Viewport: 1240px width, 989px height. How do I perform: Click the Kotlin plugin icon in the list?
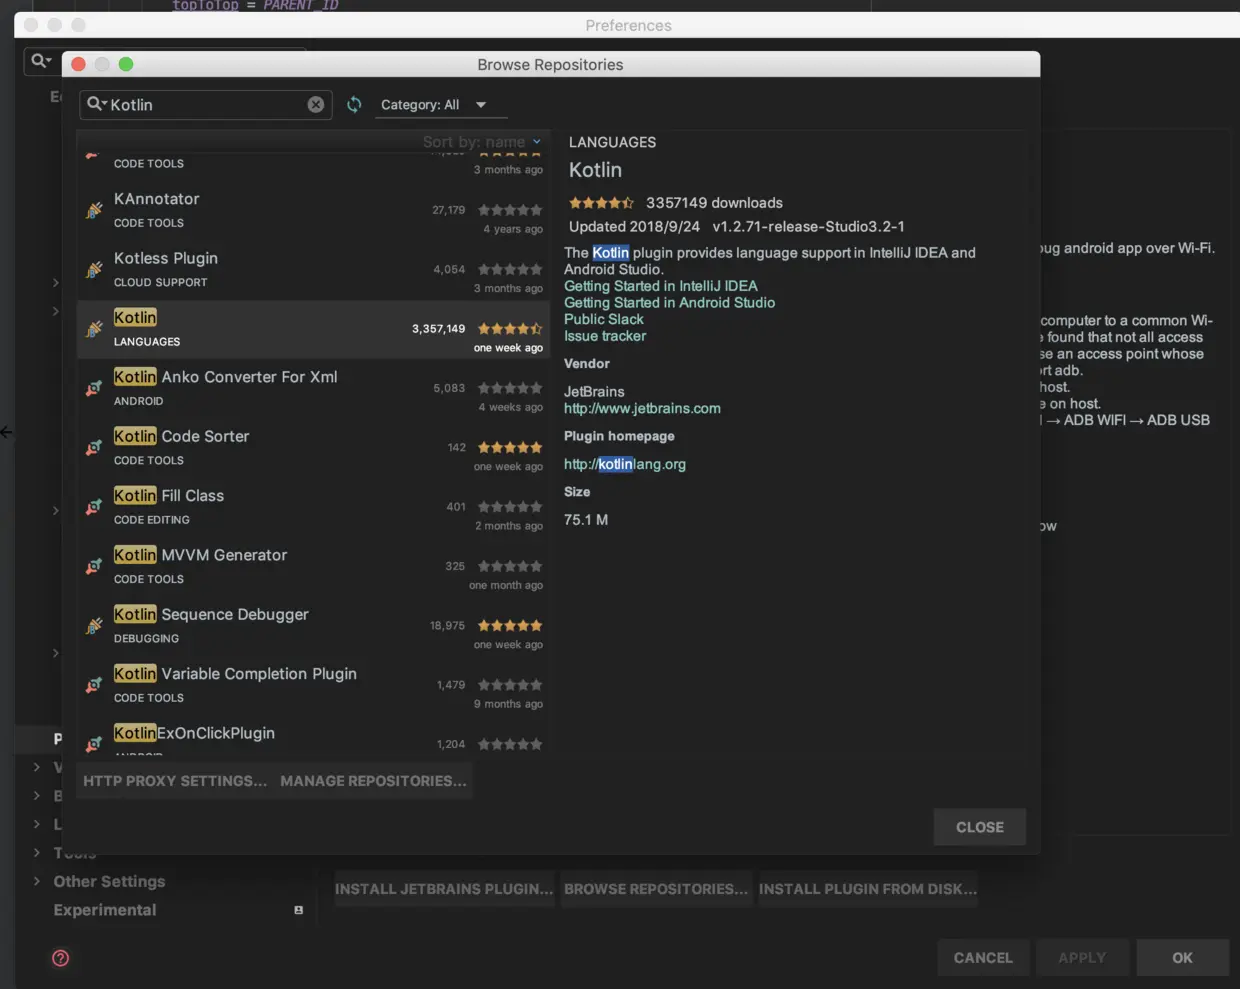click(x=93, y=329)
